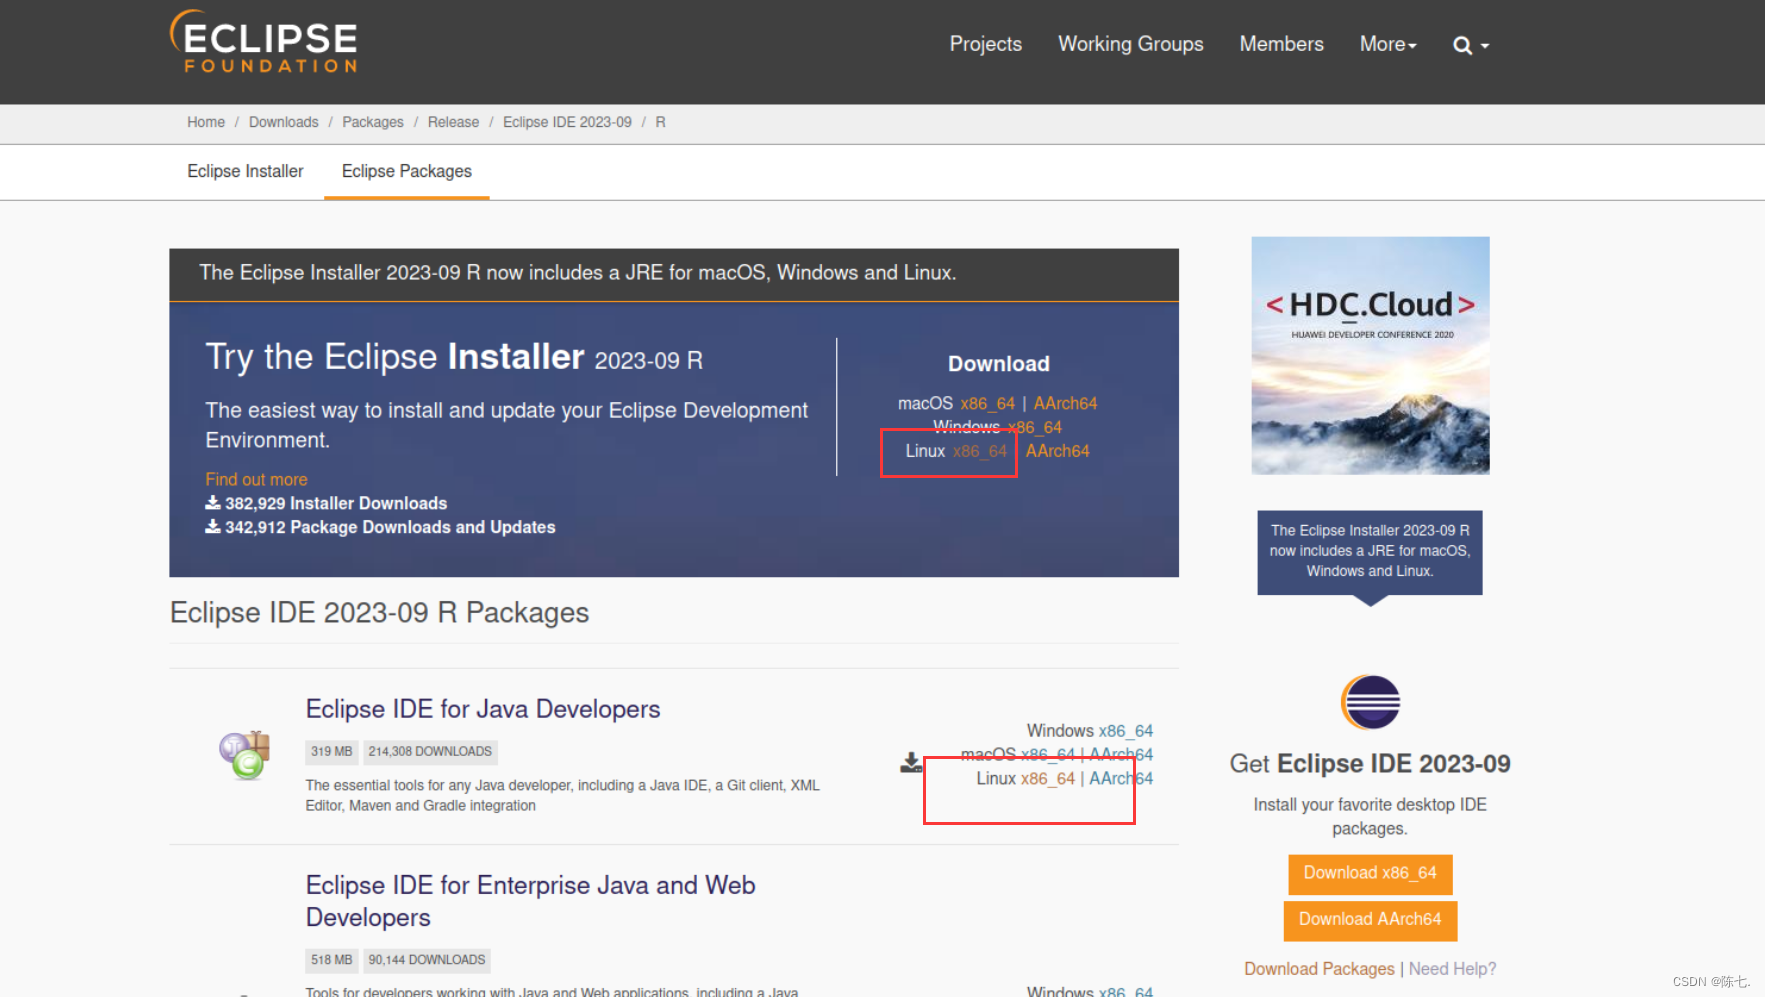Go to Packages breadcrumb
The height and width of the screenshot is (997, 1765).
[373, 122]
